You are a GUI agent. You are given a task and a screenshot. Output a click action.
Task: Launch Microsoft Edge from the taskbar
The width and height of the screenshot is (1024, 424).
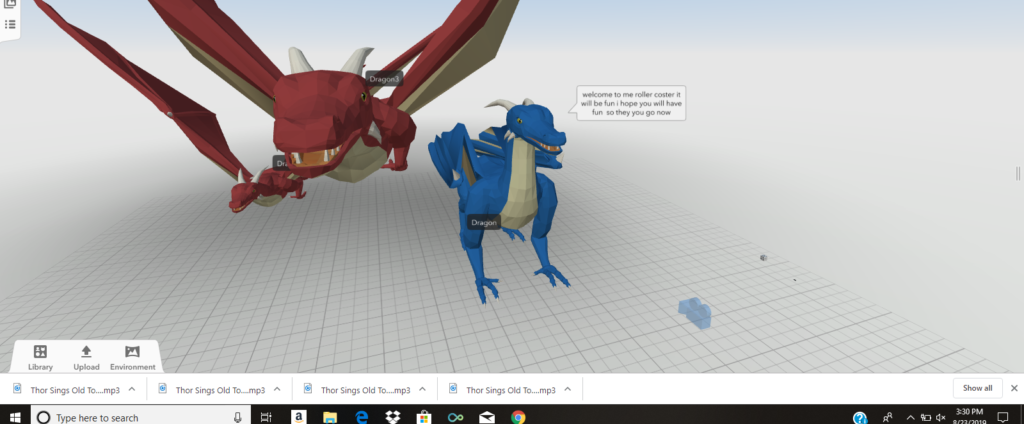click(361, 417)
